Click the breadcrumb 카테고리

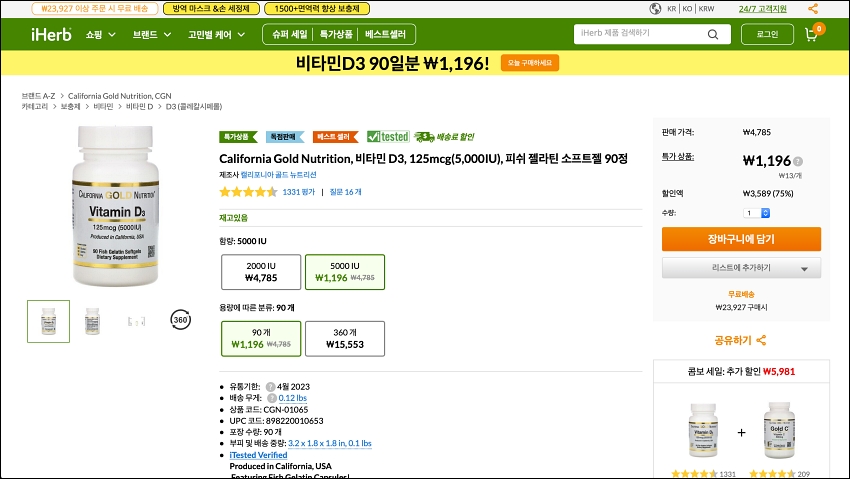coord(35,107)
